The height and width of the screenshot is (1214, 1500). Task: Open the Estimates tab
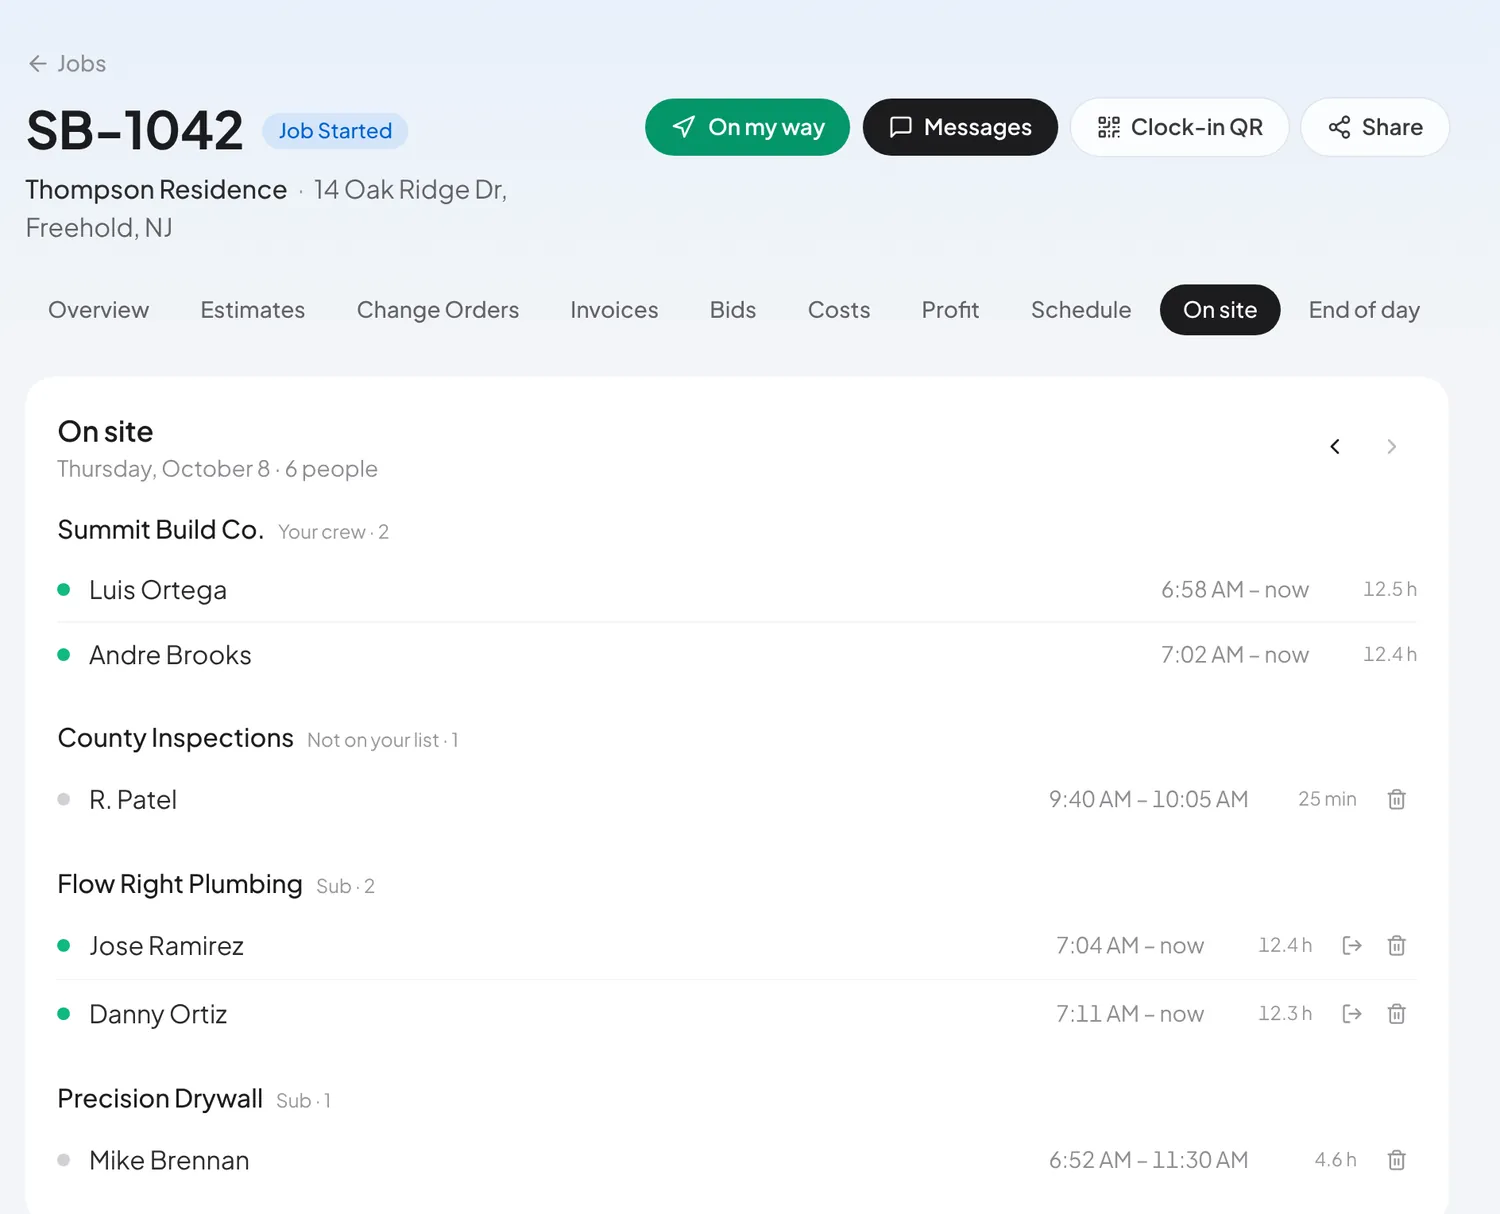(x=253, y=310)
